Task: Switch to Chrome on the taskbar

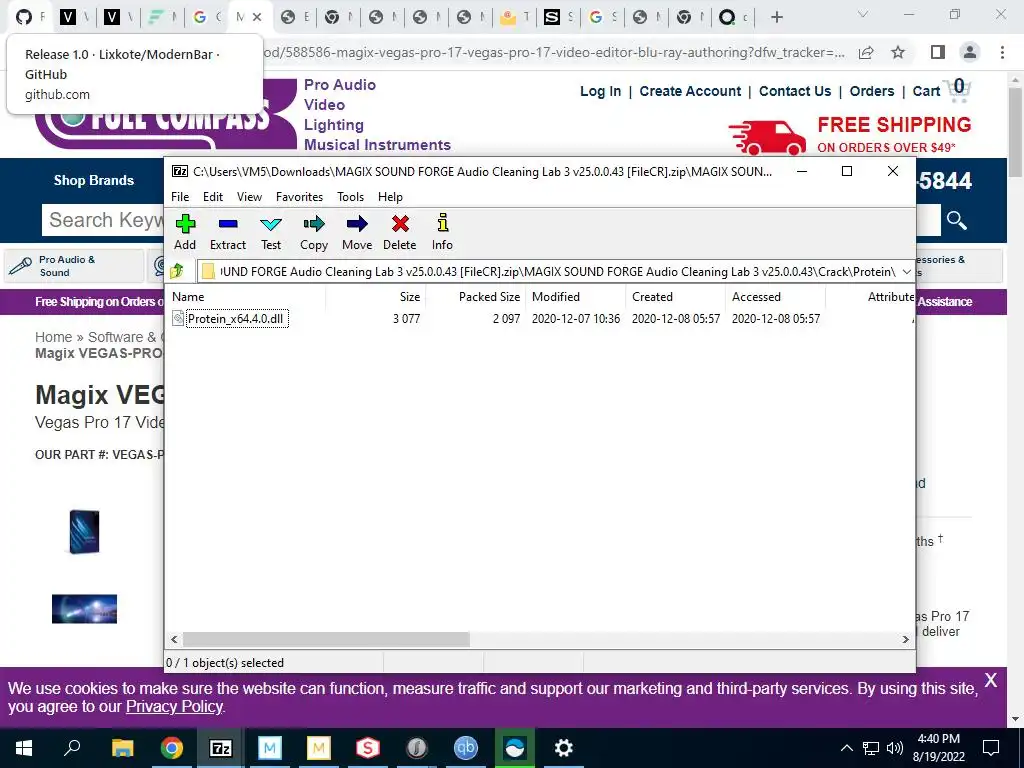Action: (x=172, y=748)
